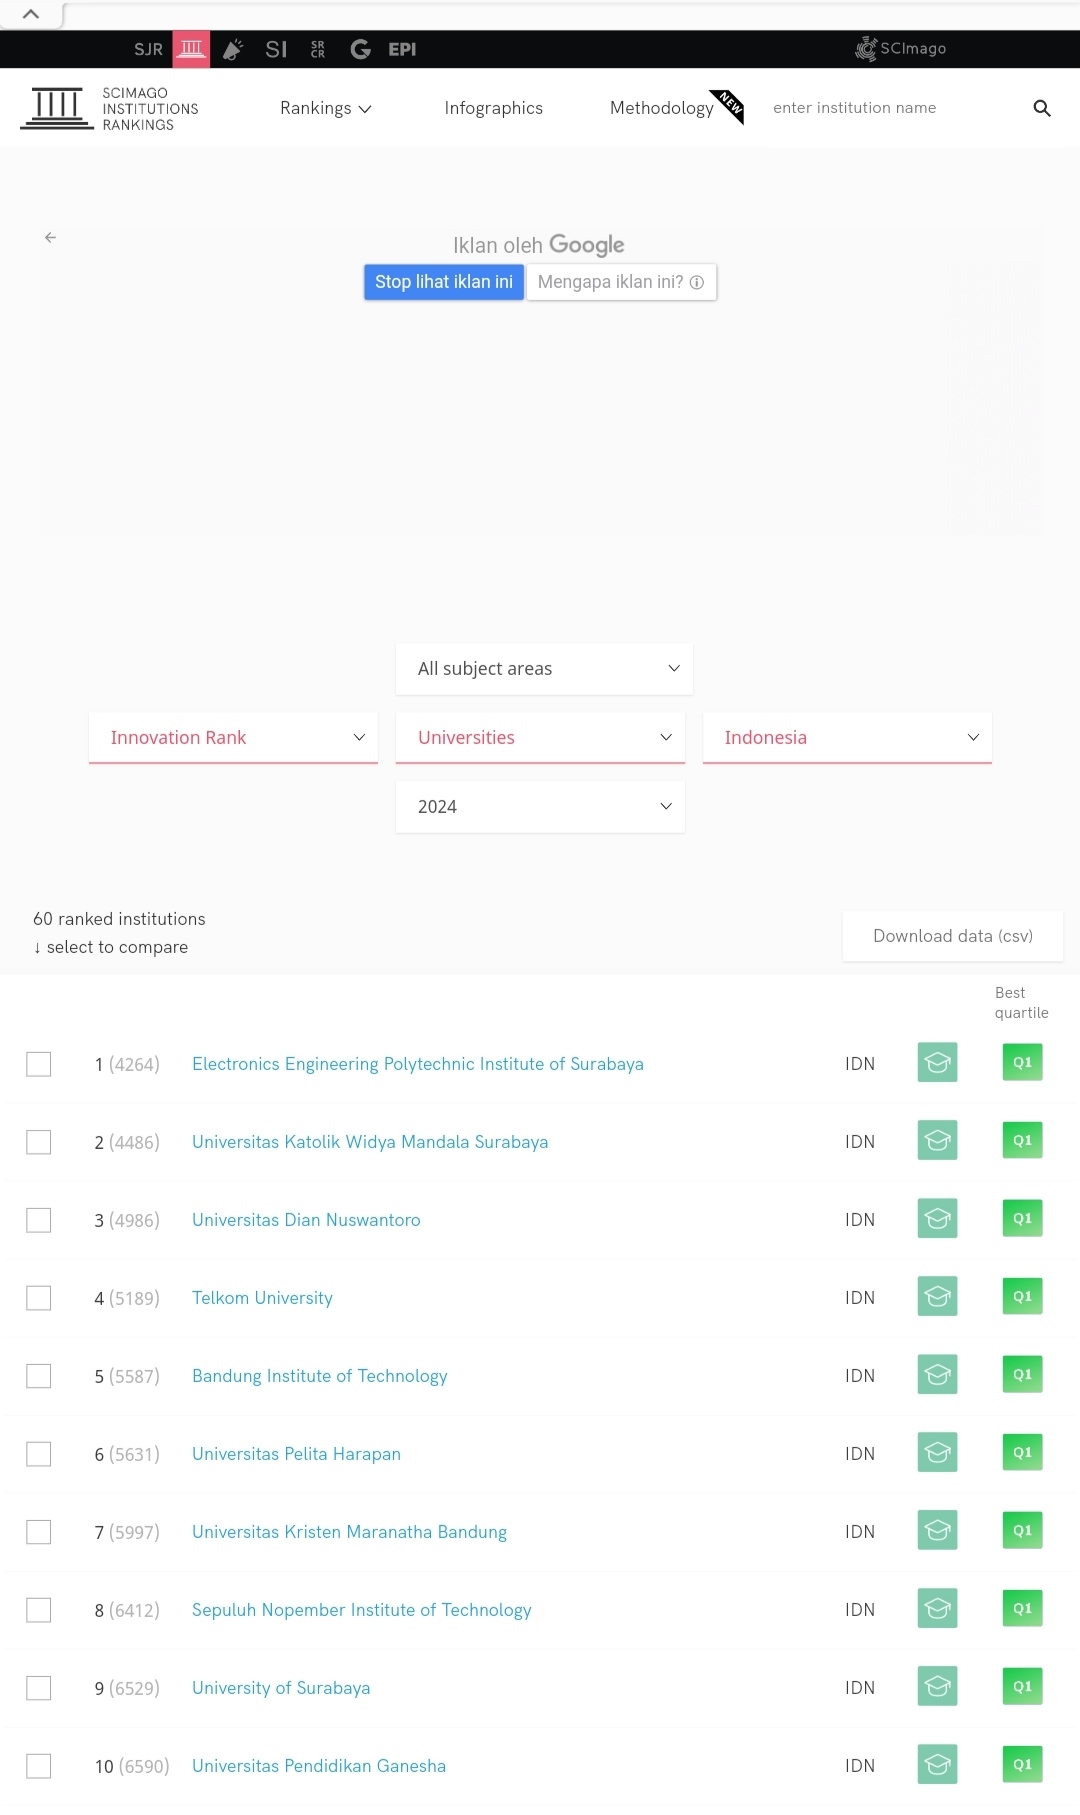Click the EPI icon in top bar
Screen dimensions: 1080x1815
click(402, 49)
